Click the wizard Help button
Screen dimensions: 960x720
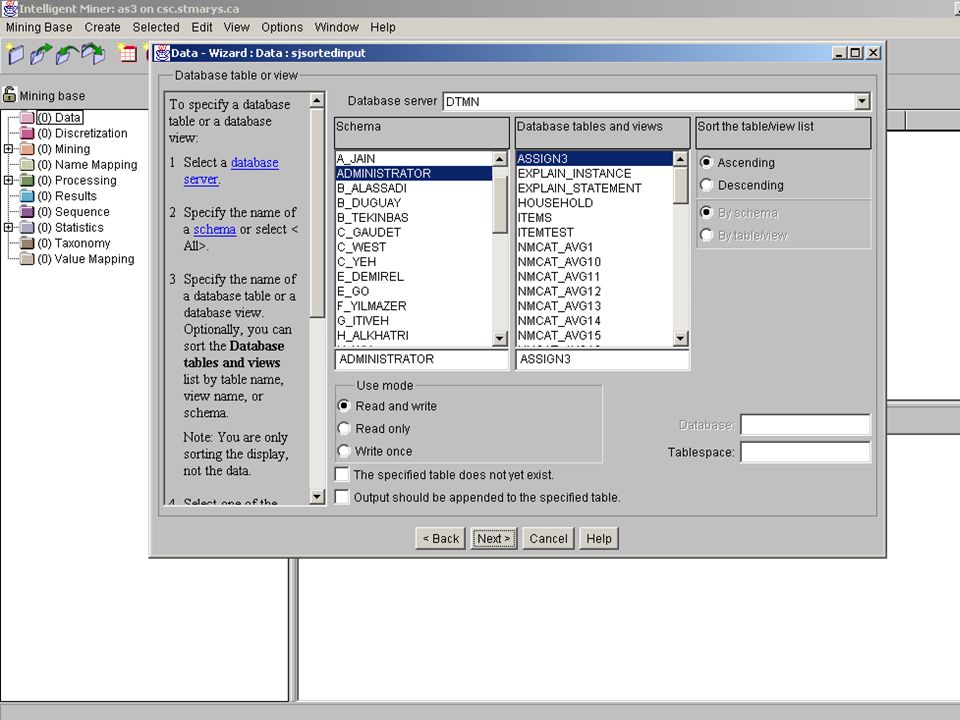point(599,539)
